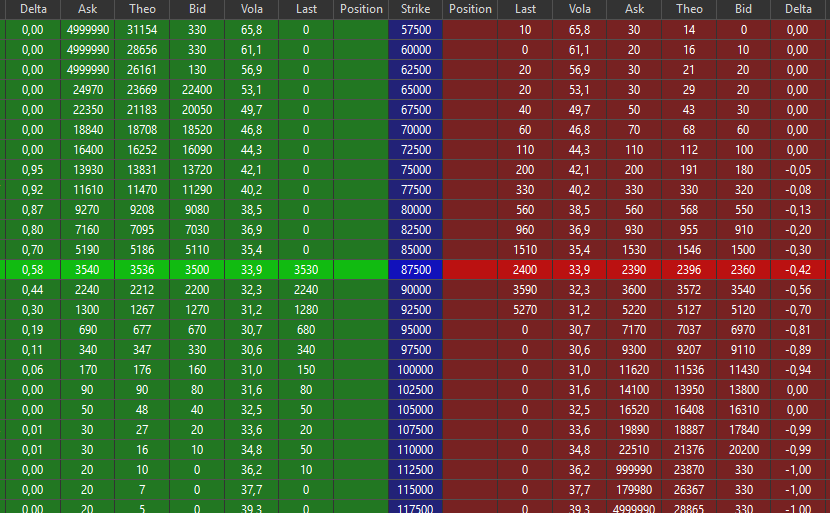
Task: Click put ask 3600 in the 90000 row
Action: click(x=634, y=290)
